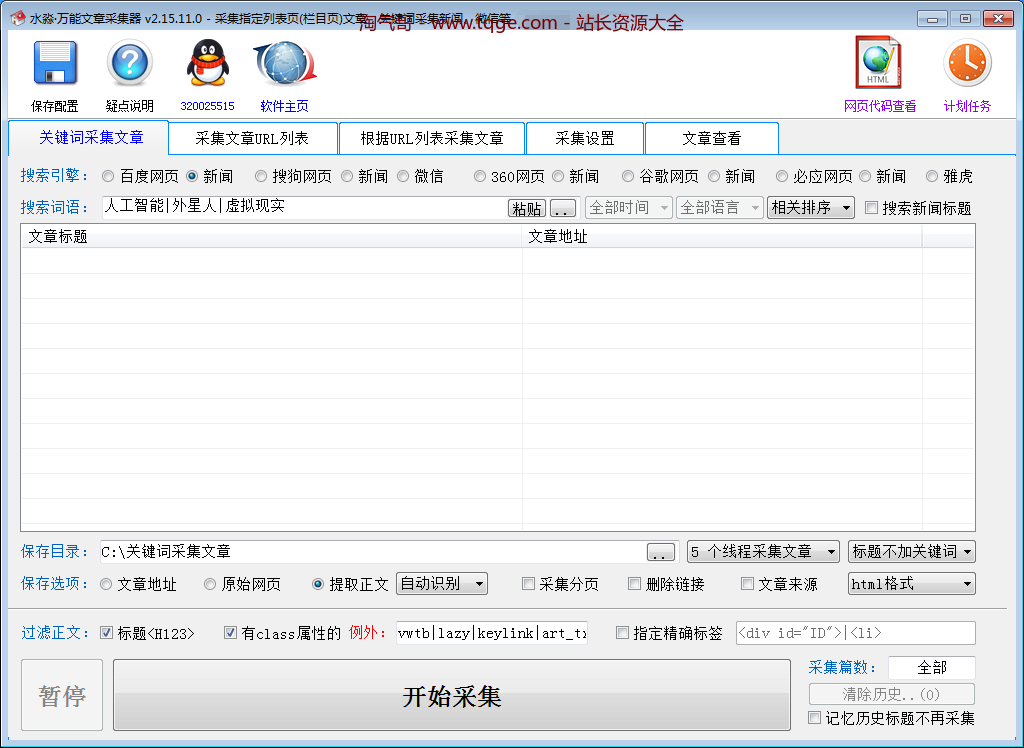Check 记忆历史标题不再采集 option
This screenshot has height=748, width=1024.
(x=815, y=718)
